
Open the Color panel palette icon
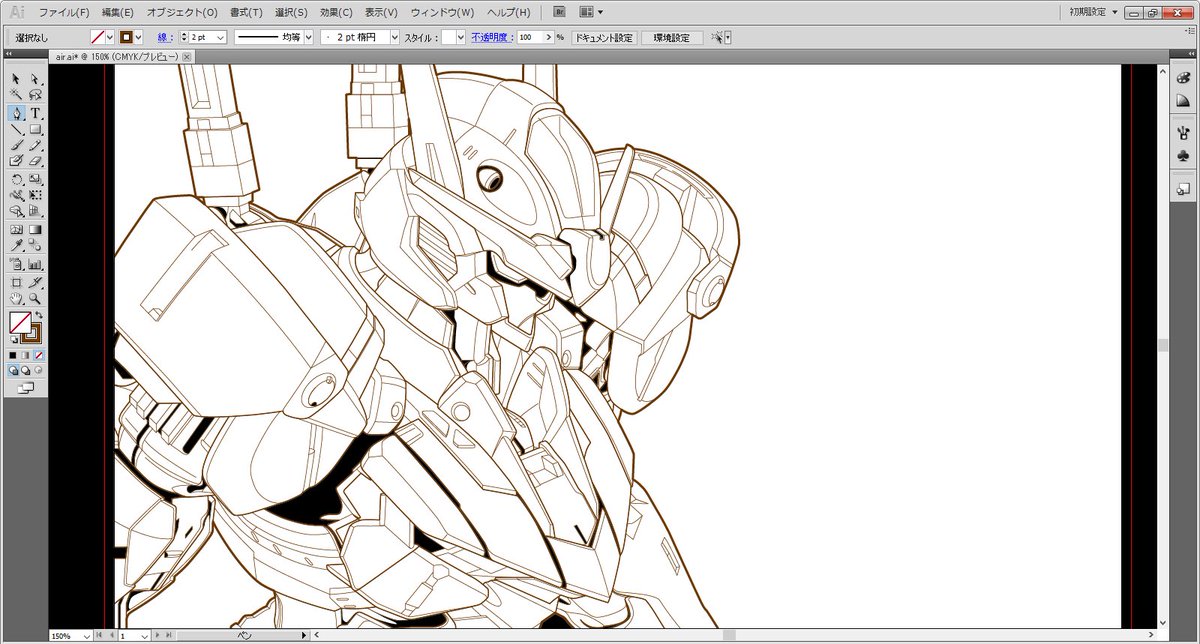tap(1183, 79)
